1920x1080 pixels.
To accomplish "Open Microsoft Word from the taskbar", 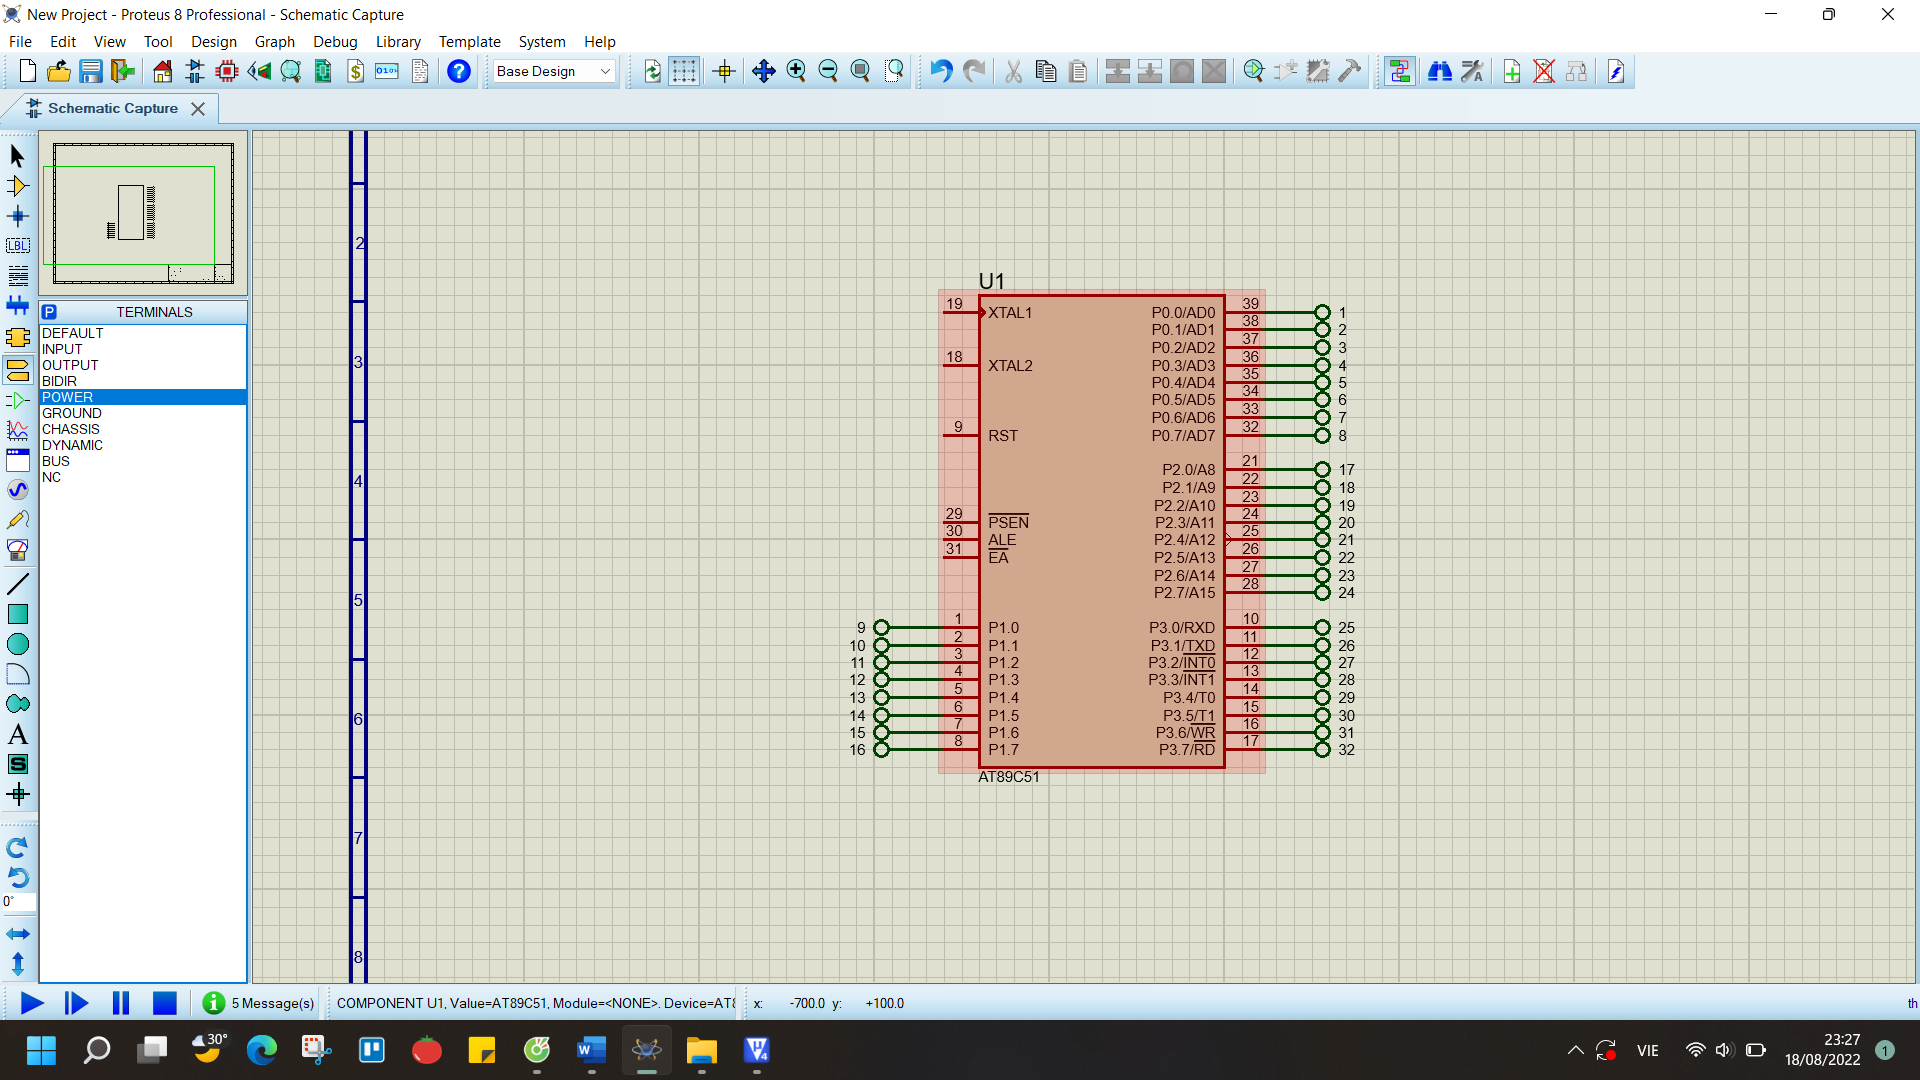I will pos(591,1050).
